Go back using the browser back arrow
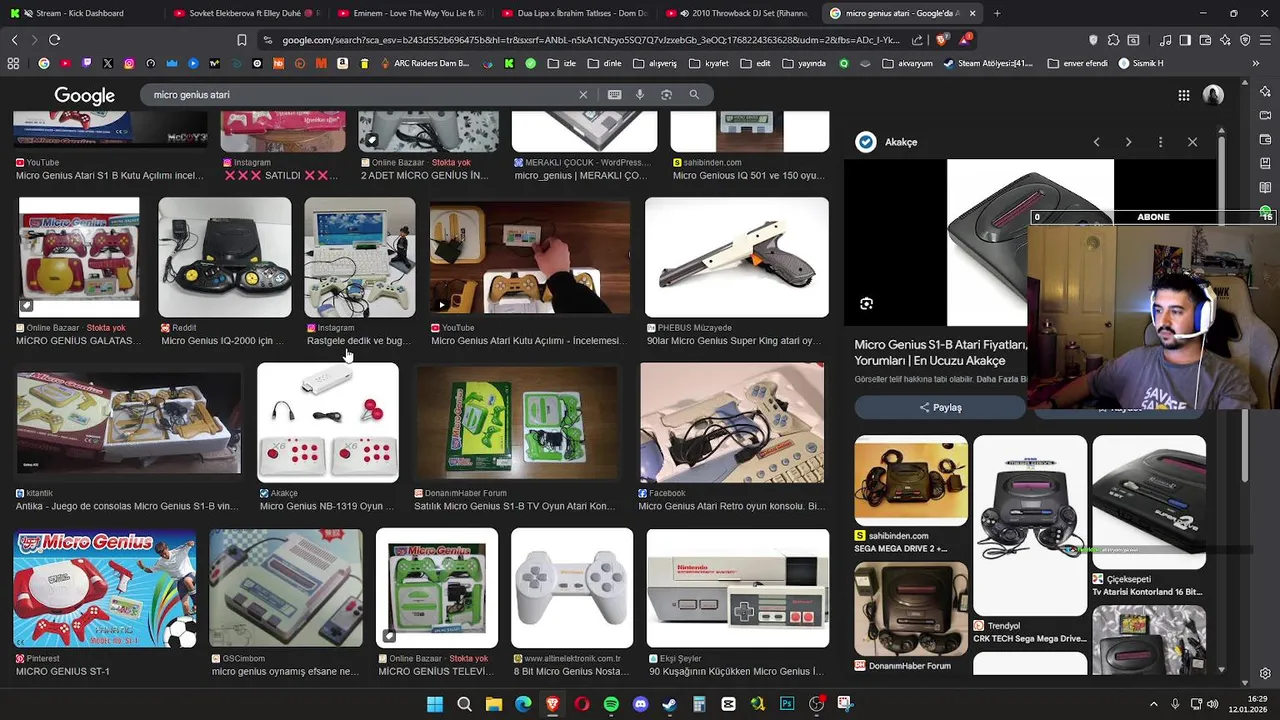The height and width of the screenshot is (720, 1280). pos(14,40)
